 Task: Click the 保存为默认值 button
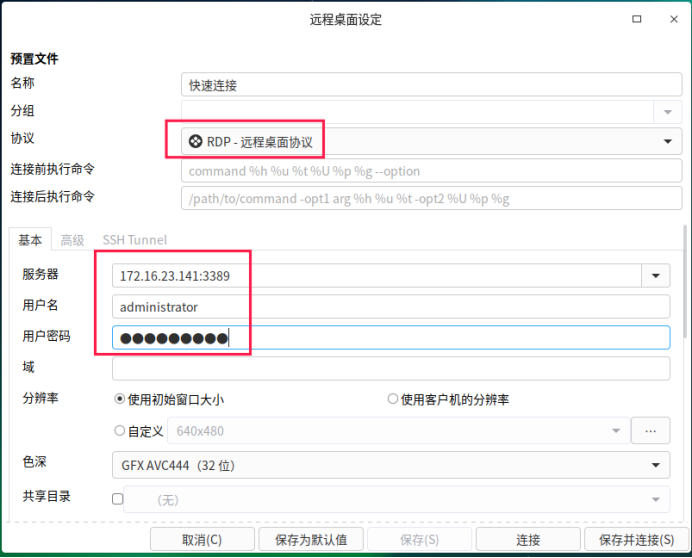(311, 539)
